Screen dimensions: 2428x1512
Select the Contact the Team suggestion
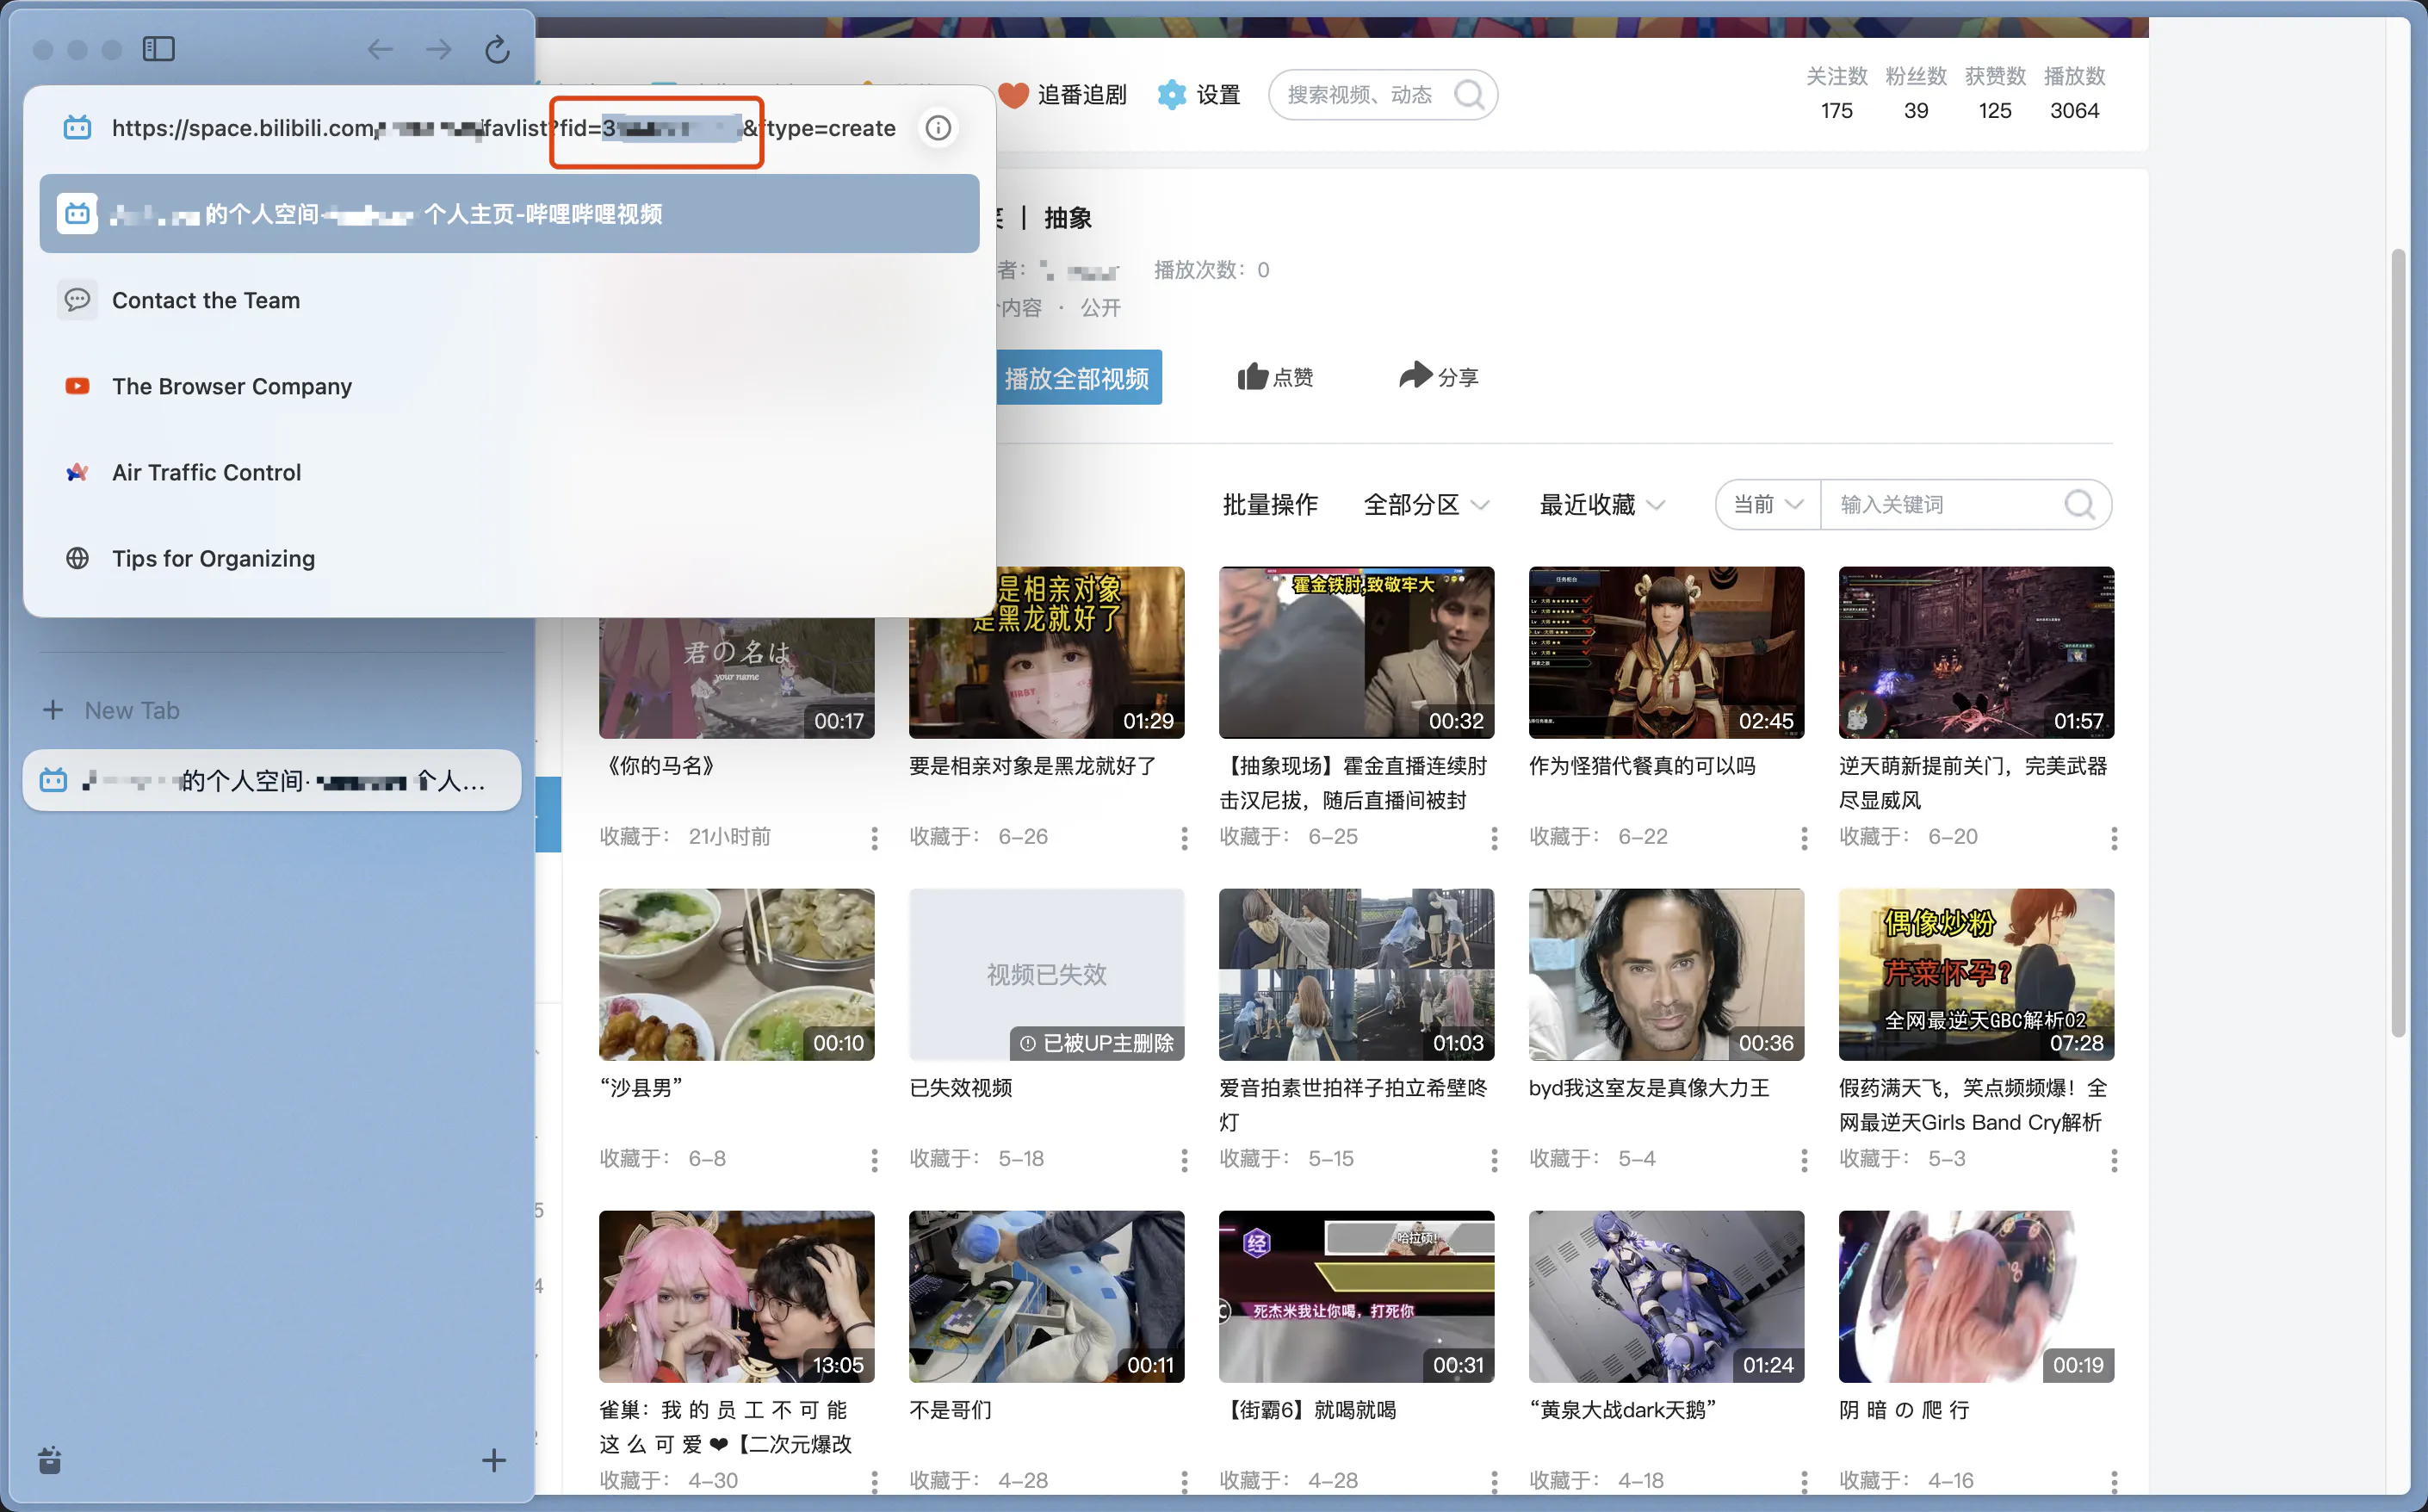point(206,300)
